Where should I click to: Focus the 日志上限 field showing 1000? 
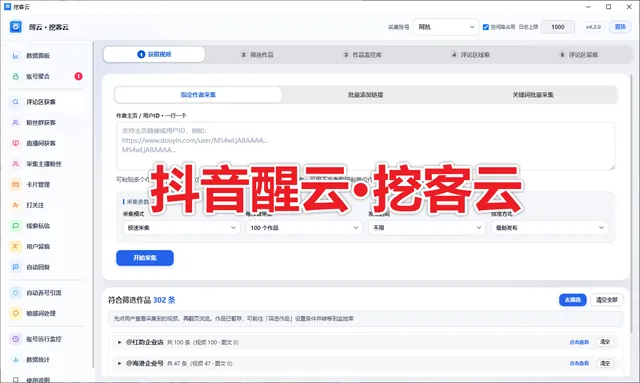[558, 27]
